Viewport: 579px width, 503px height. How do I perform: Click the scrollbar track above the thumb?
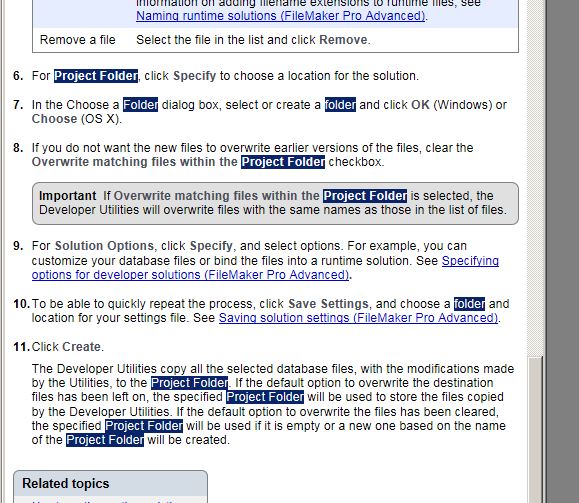point(535,177)
